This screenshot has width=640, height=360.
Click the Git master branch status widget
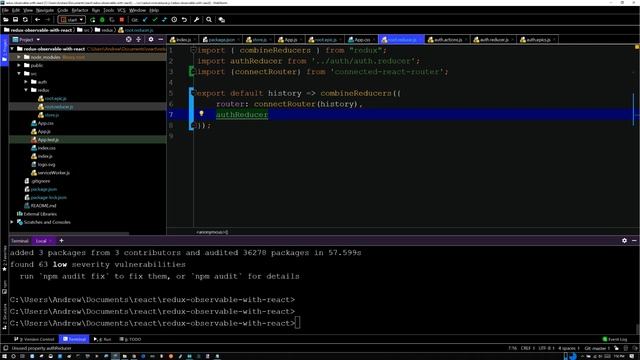pos(596,348)
